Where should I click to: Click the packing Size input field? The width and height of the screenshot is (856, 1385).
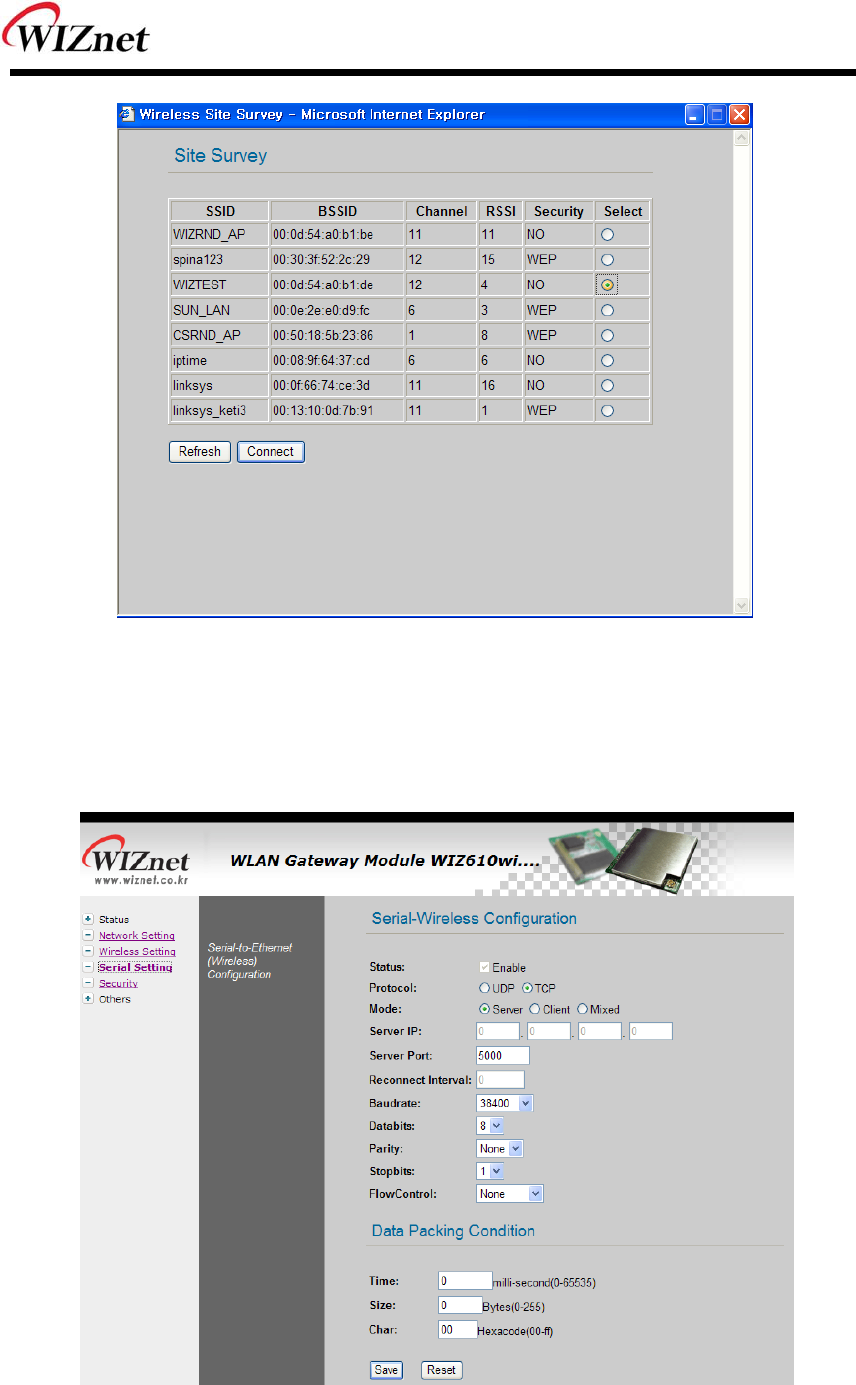[461, 1305]
